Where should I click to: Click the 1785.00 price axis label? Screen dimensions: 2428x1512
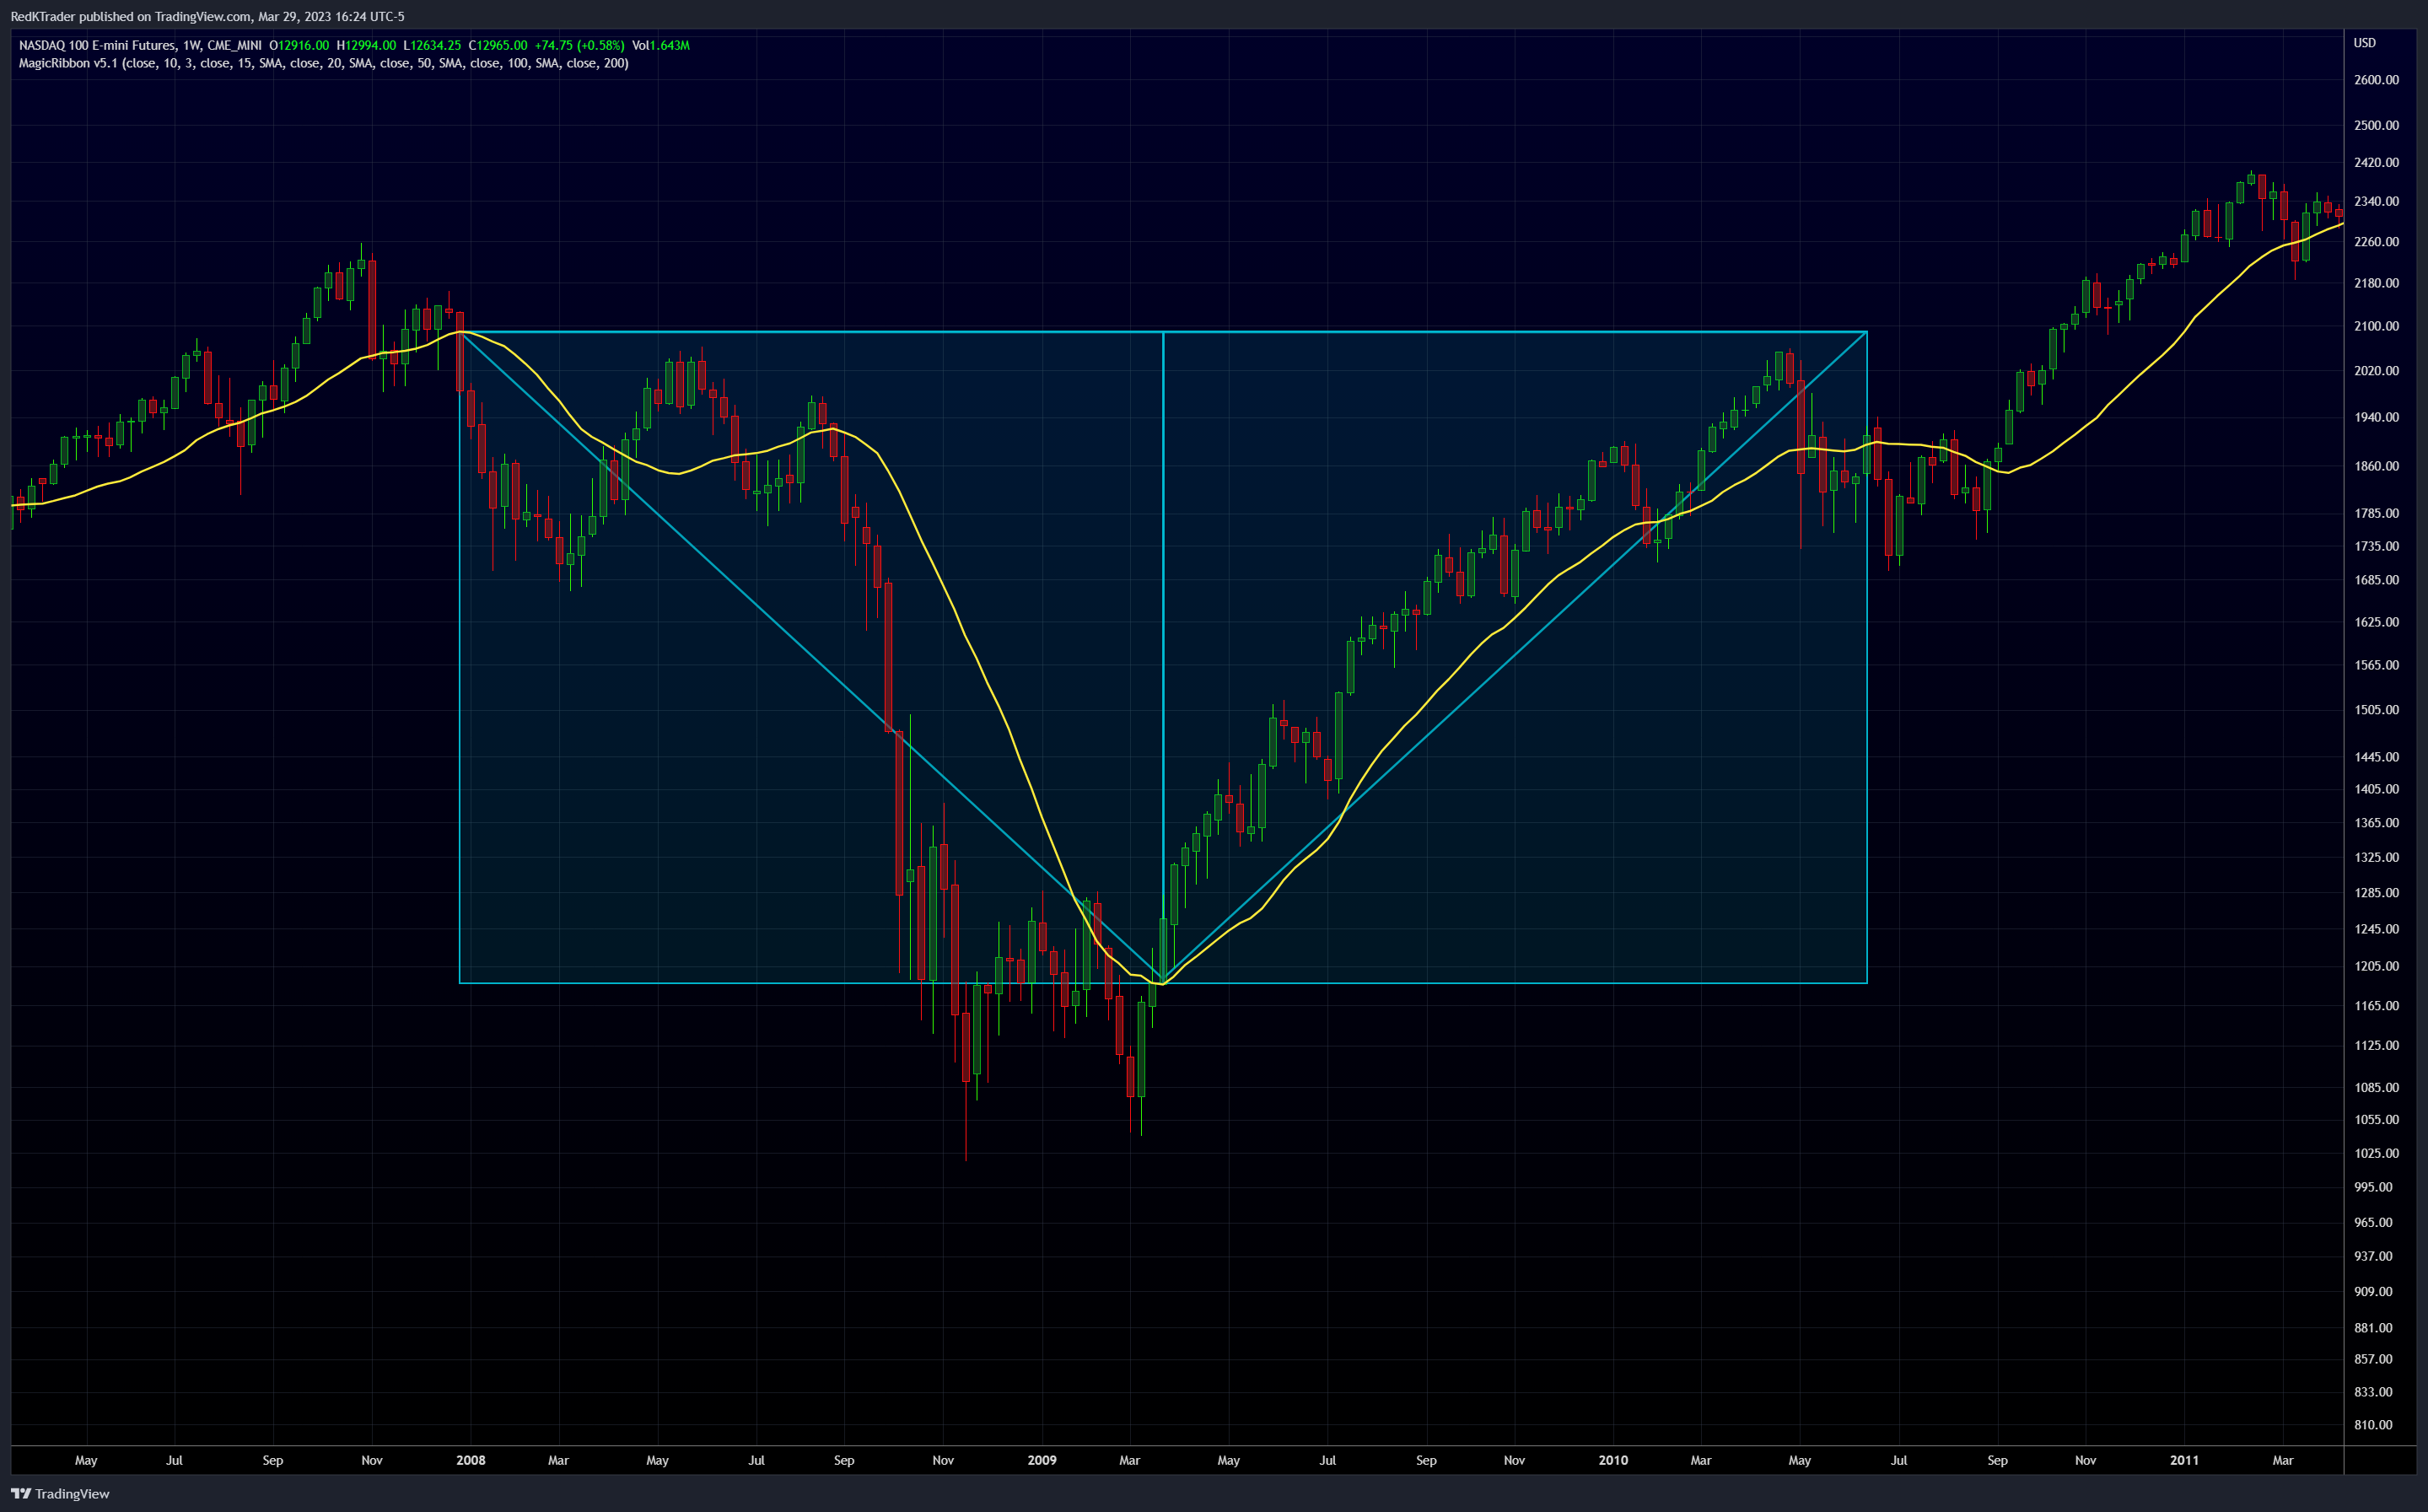[x=2376, y=513]
